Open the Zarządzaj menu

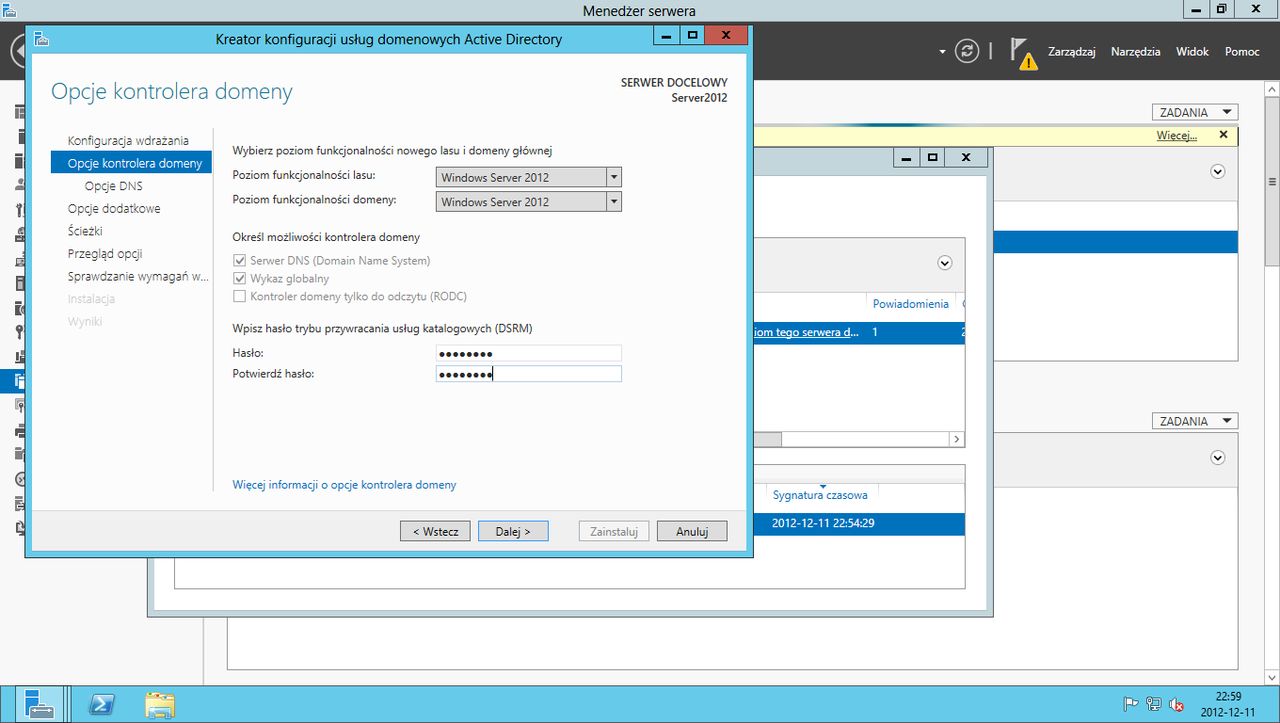point(1072,52)
